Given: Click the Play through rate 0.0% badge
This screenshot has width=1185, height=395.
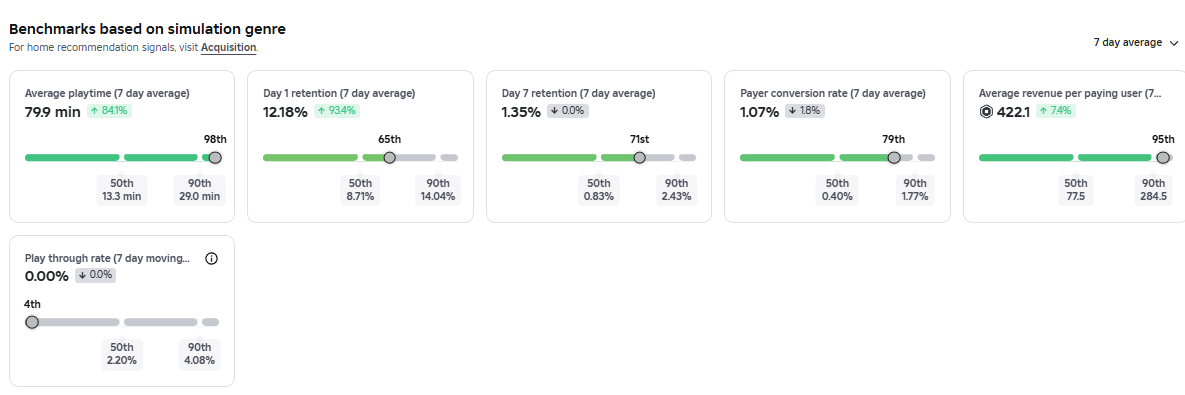Looking at the screenshot, I should (95, 276).
